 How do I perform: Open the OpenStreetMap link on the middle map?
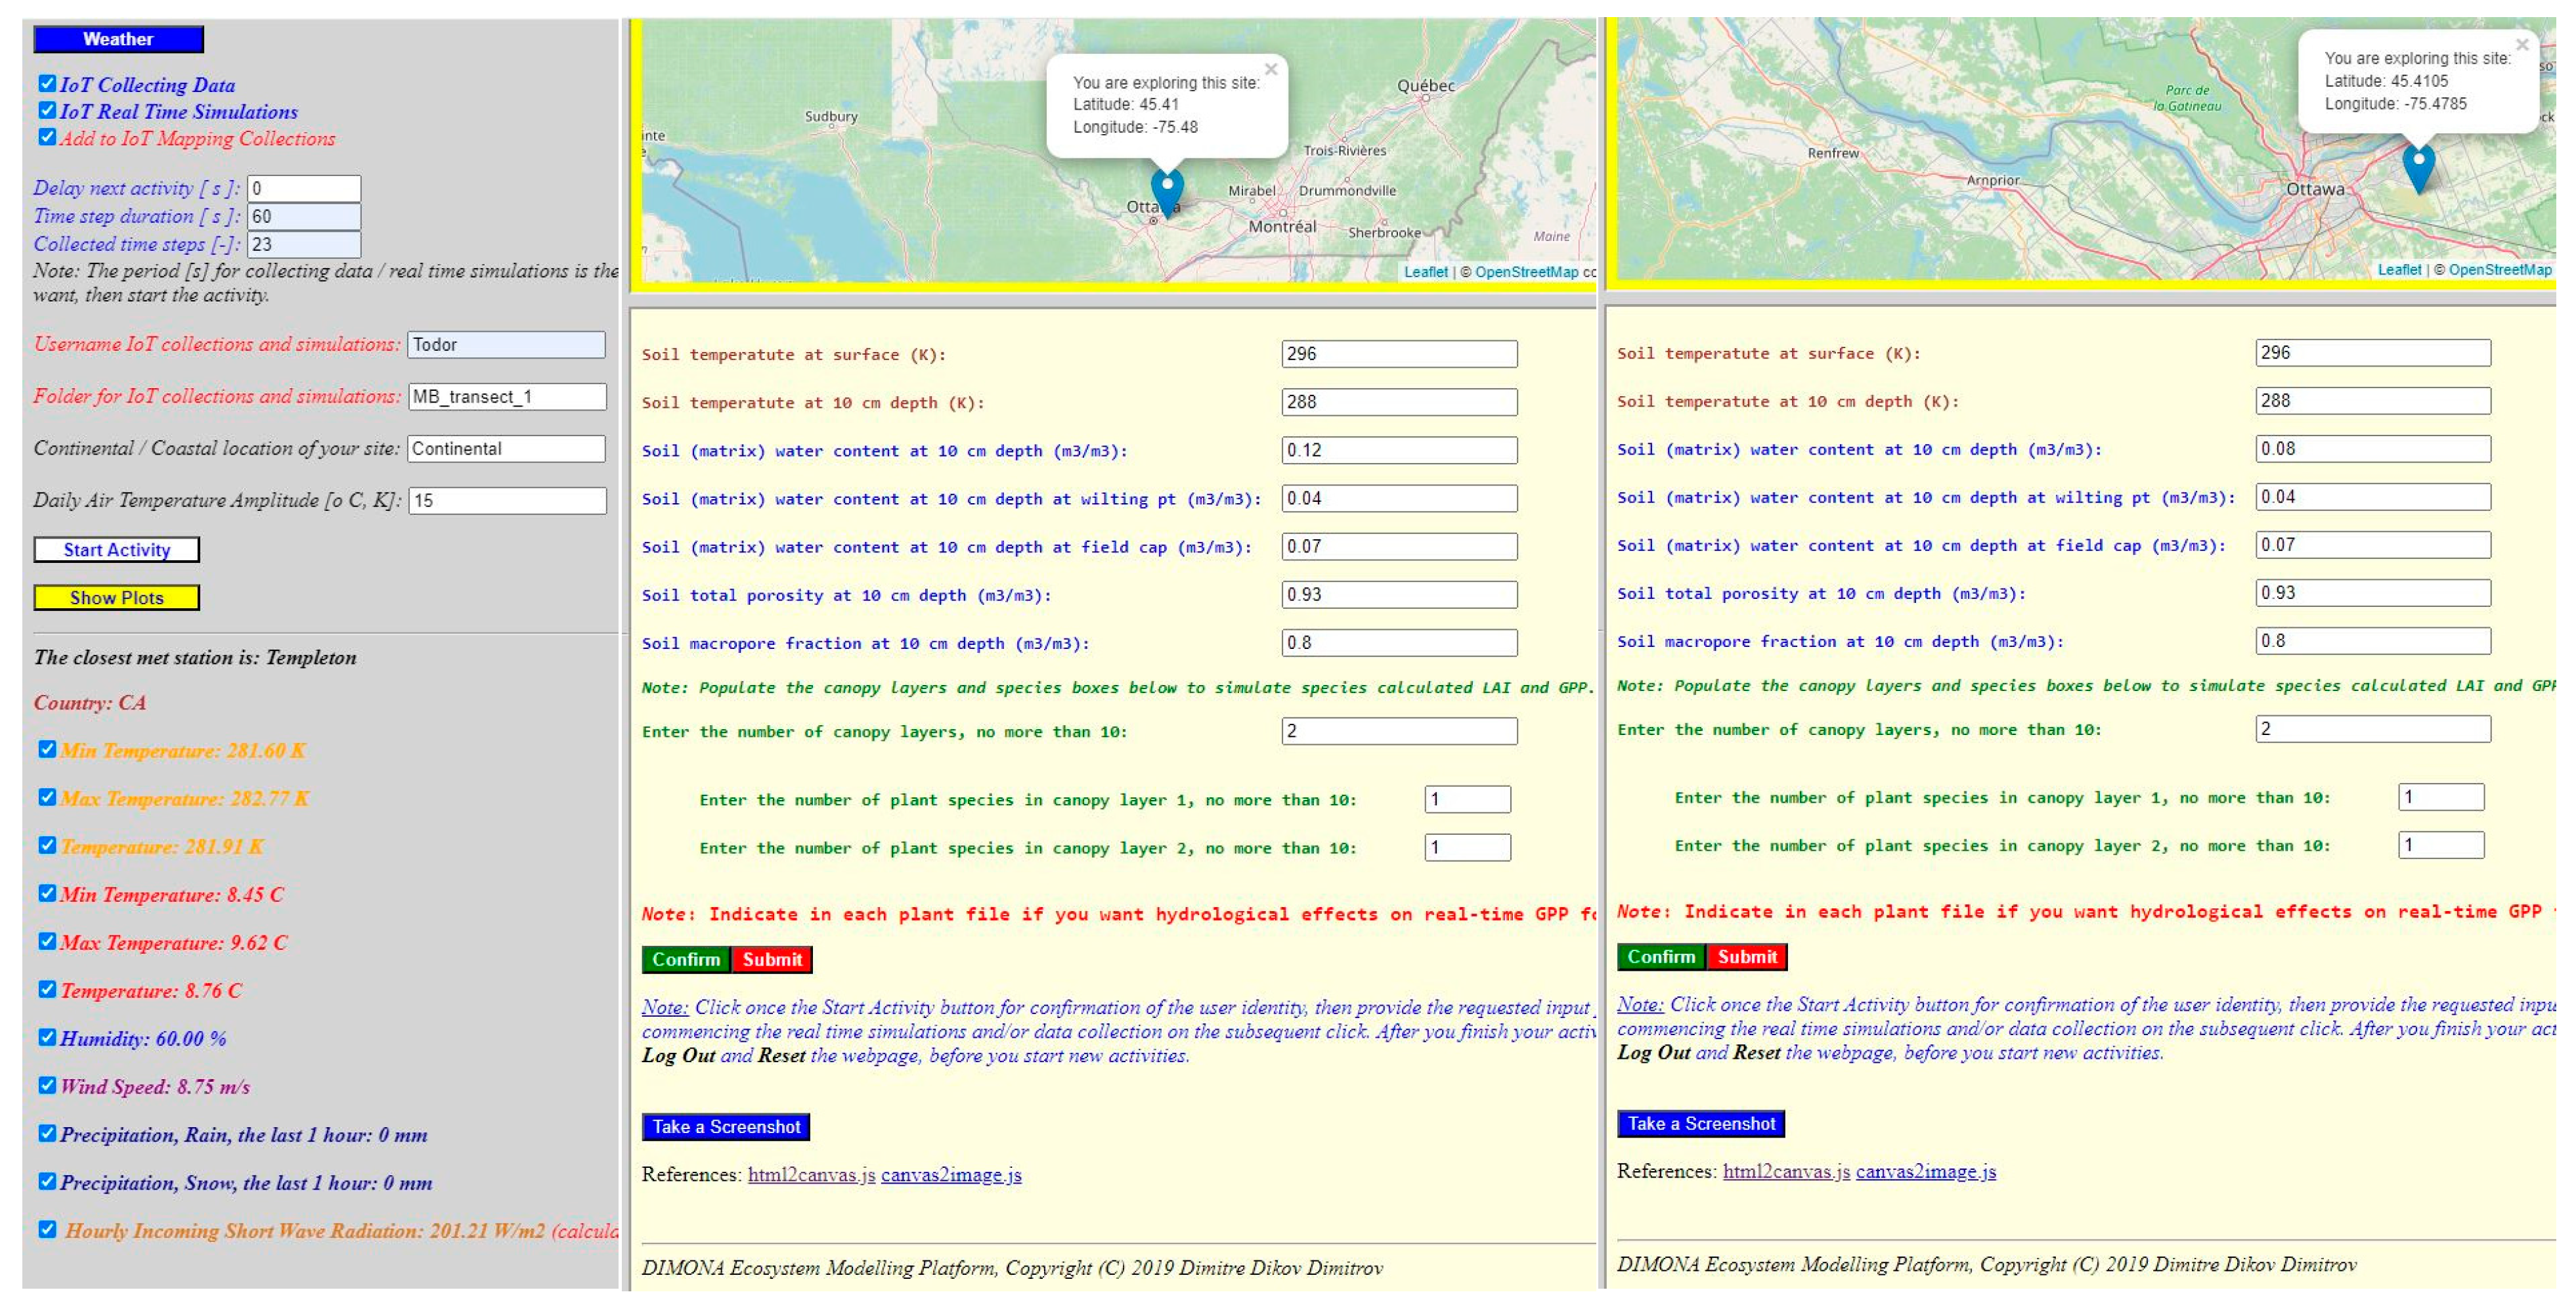(1526, 272)
